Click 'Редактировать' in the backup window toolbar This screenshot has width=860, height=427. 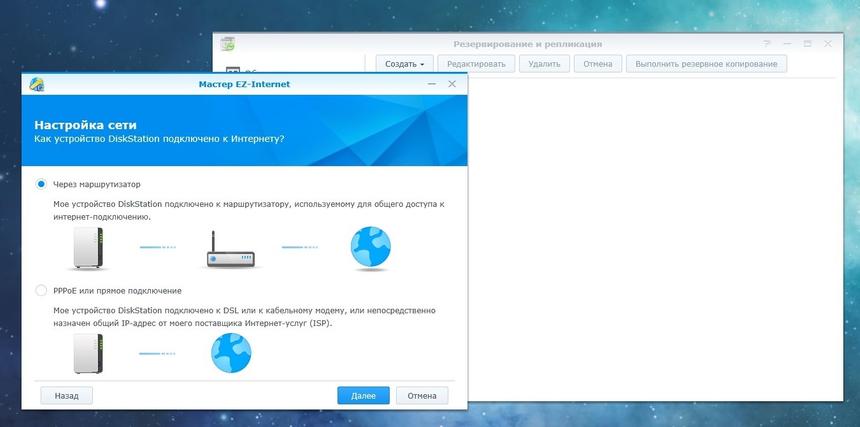tap(476, 64)
